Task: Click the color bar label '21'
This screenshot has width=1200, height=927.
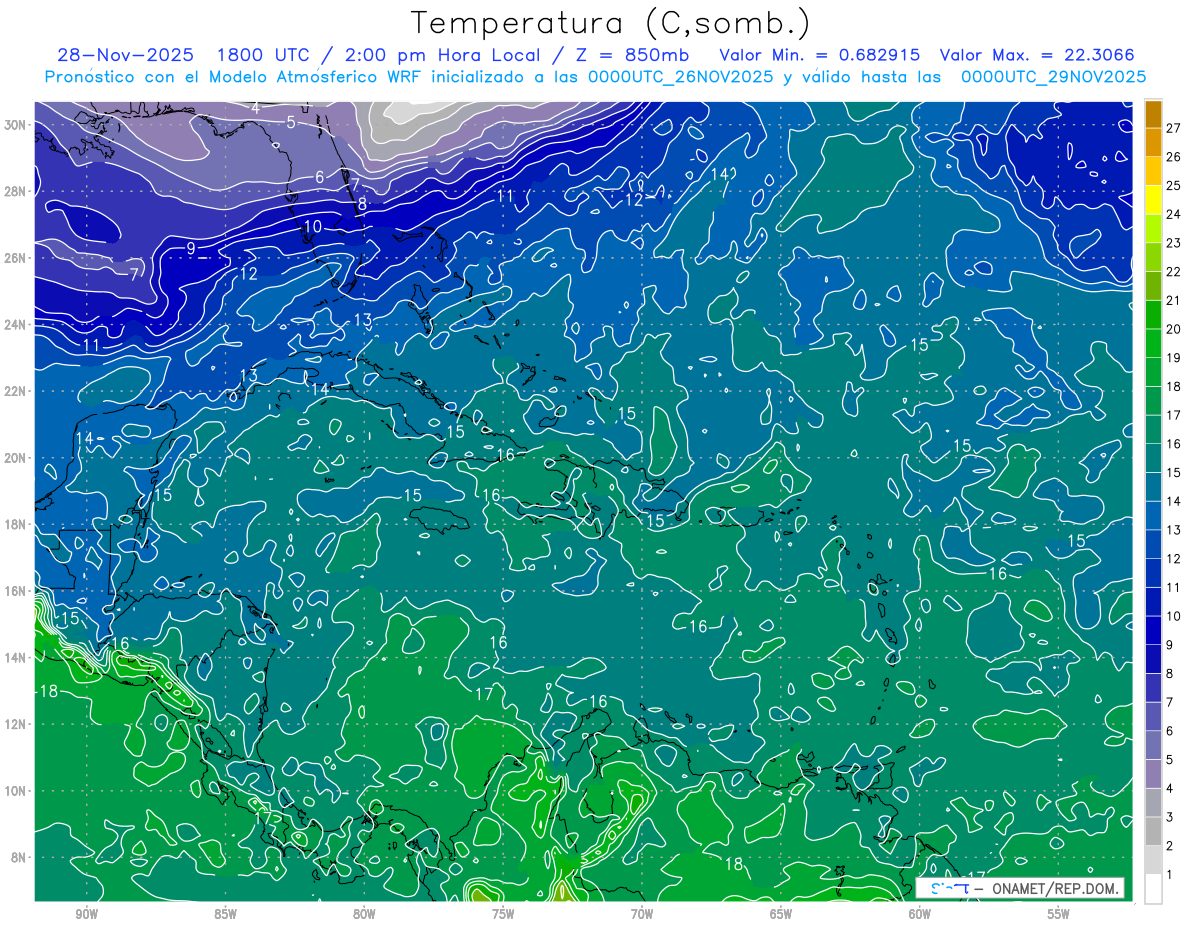Action: coord(1174,300)
